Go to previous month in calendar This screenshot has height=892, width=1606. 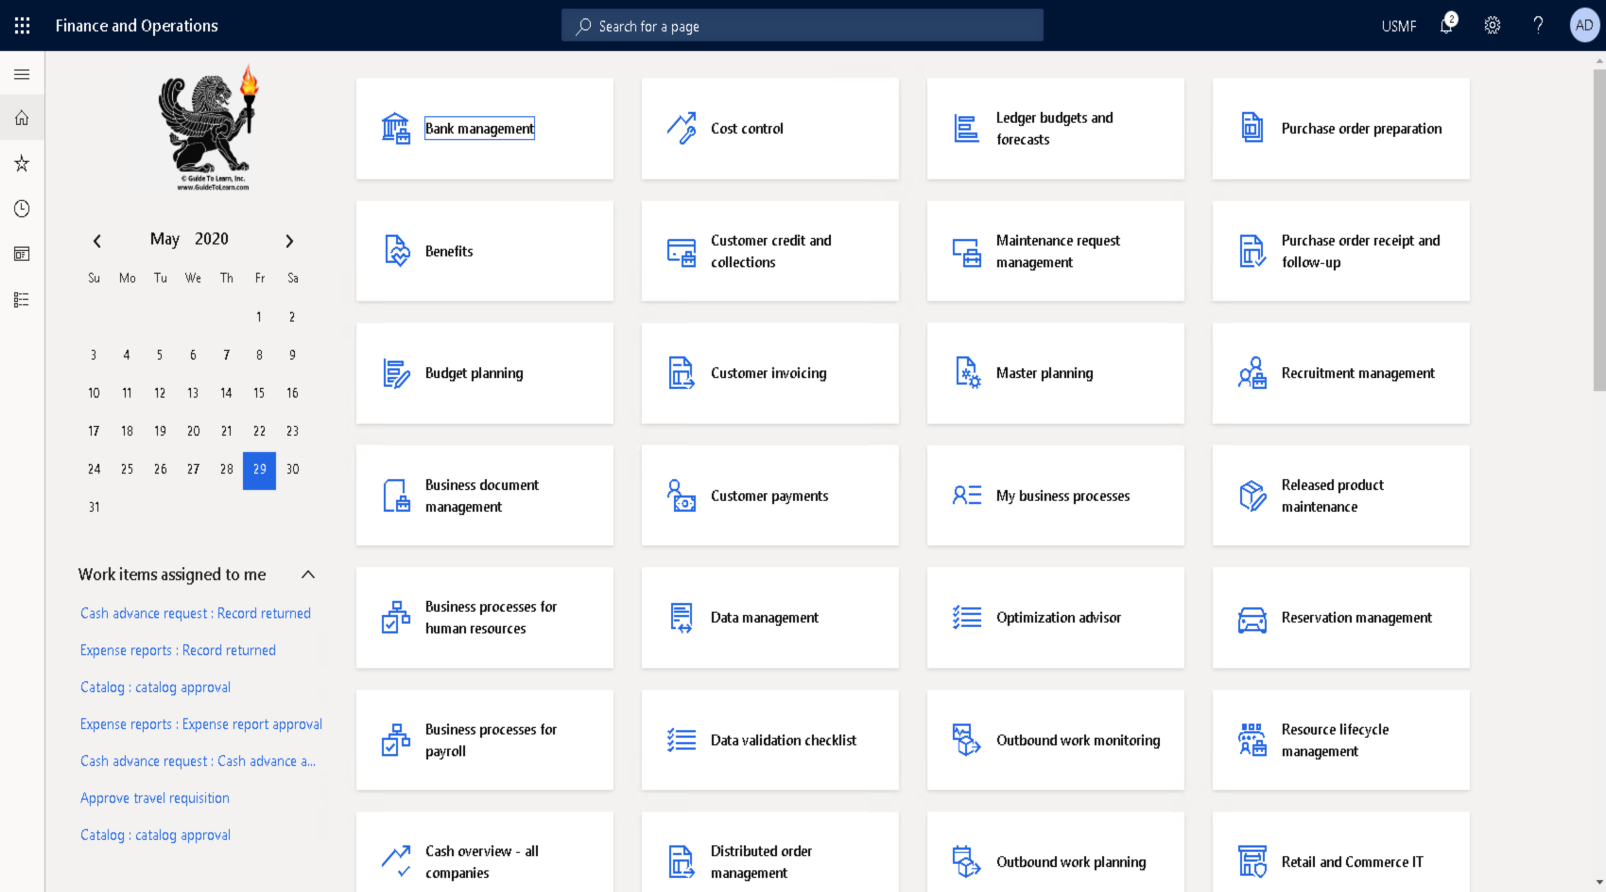(x=97, y=241)
